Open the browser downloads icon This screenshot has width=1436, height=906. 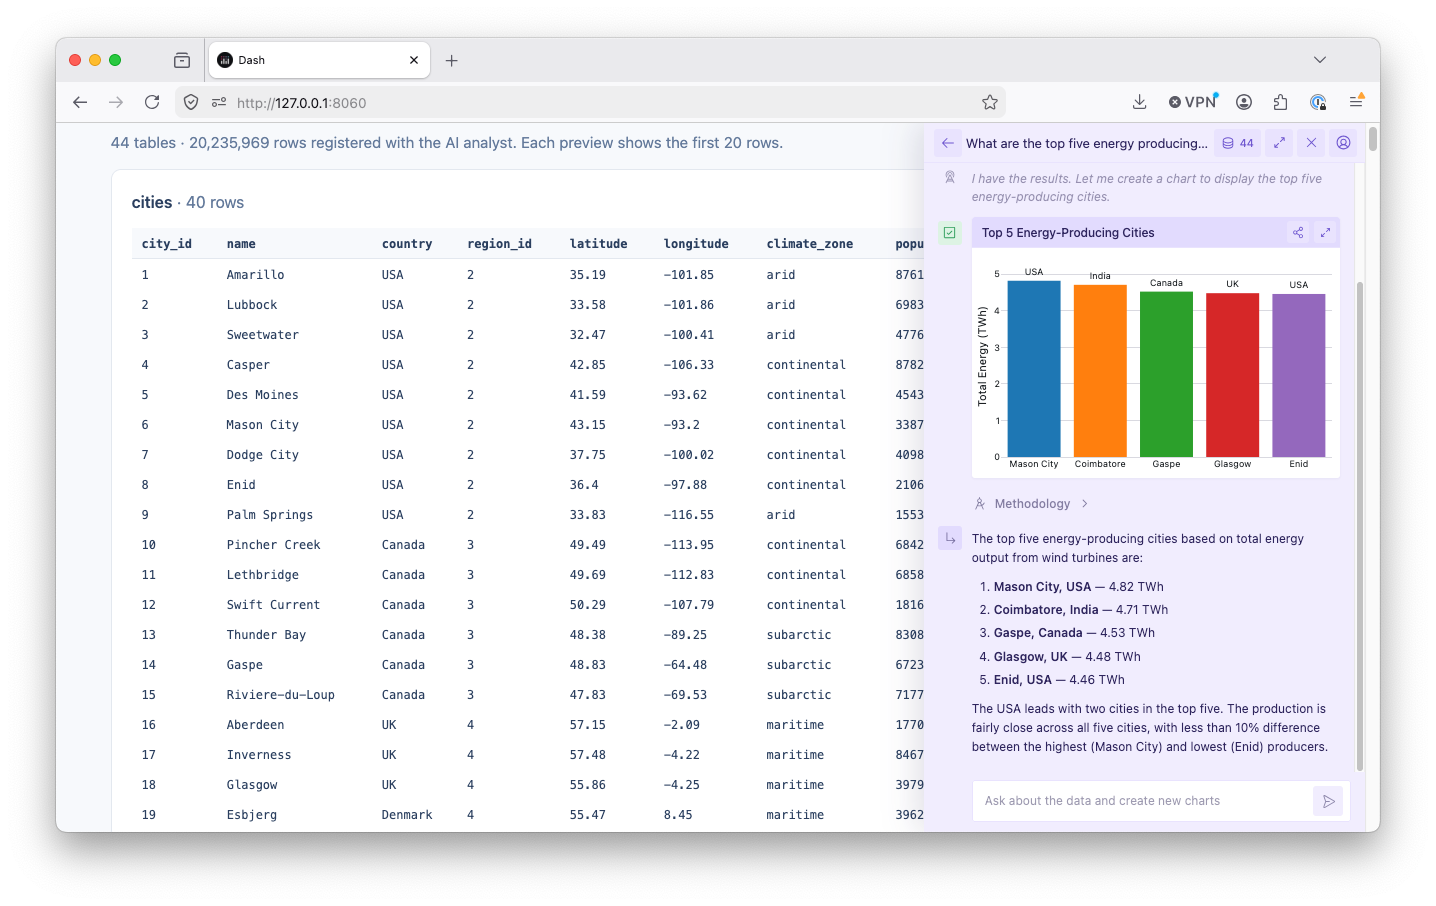pyautogui.click(x=1139, y=102)
